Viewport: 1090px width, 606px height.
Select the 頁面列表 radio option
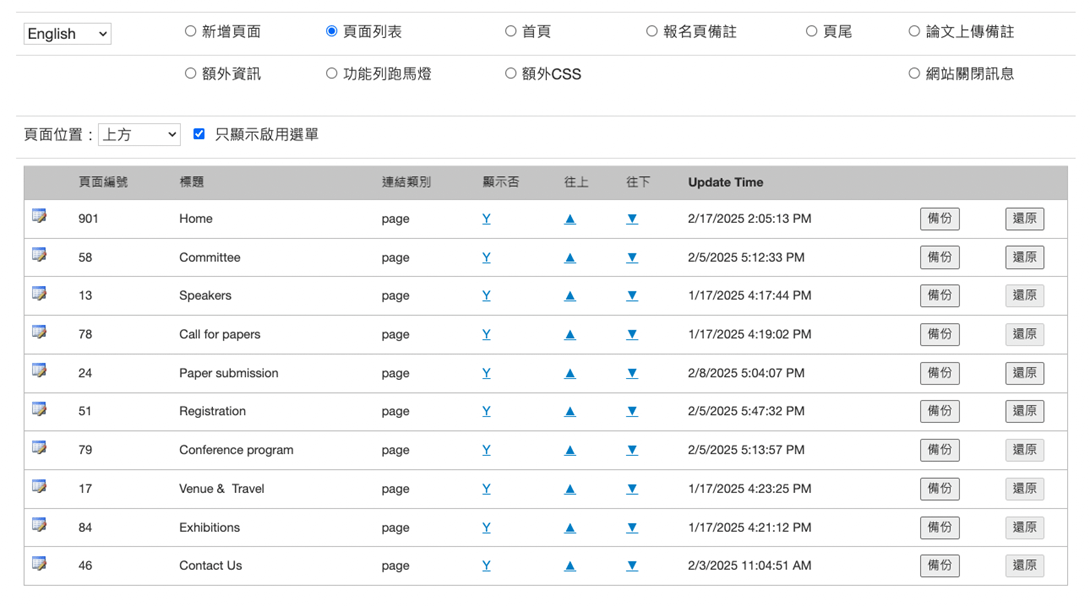point(332,31)
